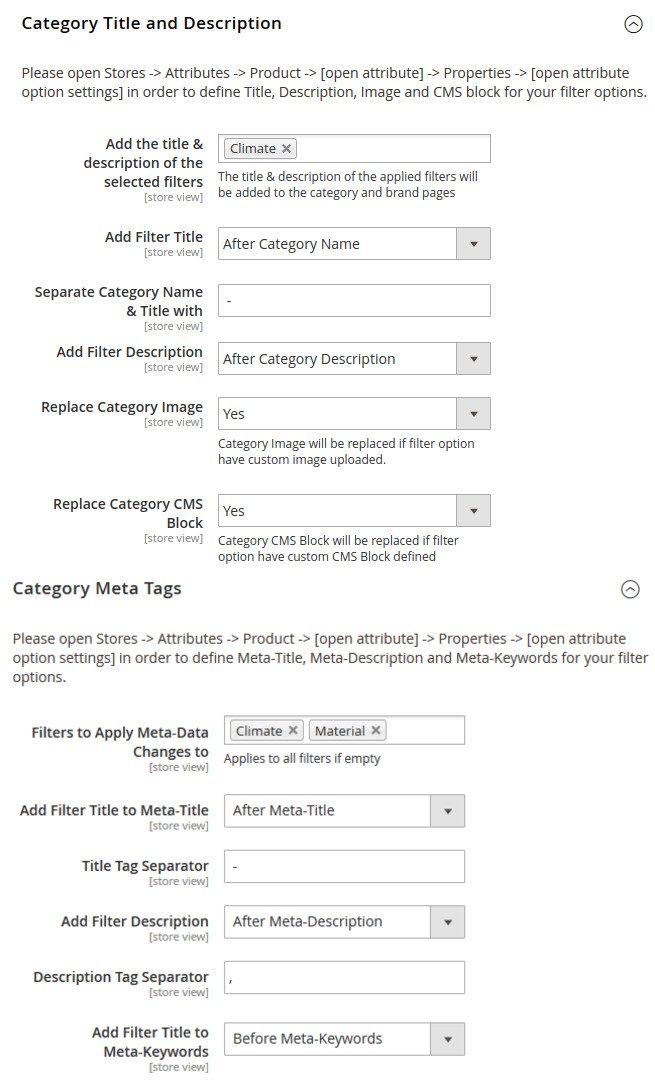Remove Material tag from meta-data filters
Image resolution: width=655 pixels, height=1082 pixels.
click(x=375, y=731)
